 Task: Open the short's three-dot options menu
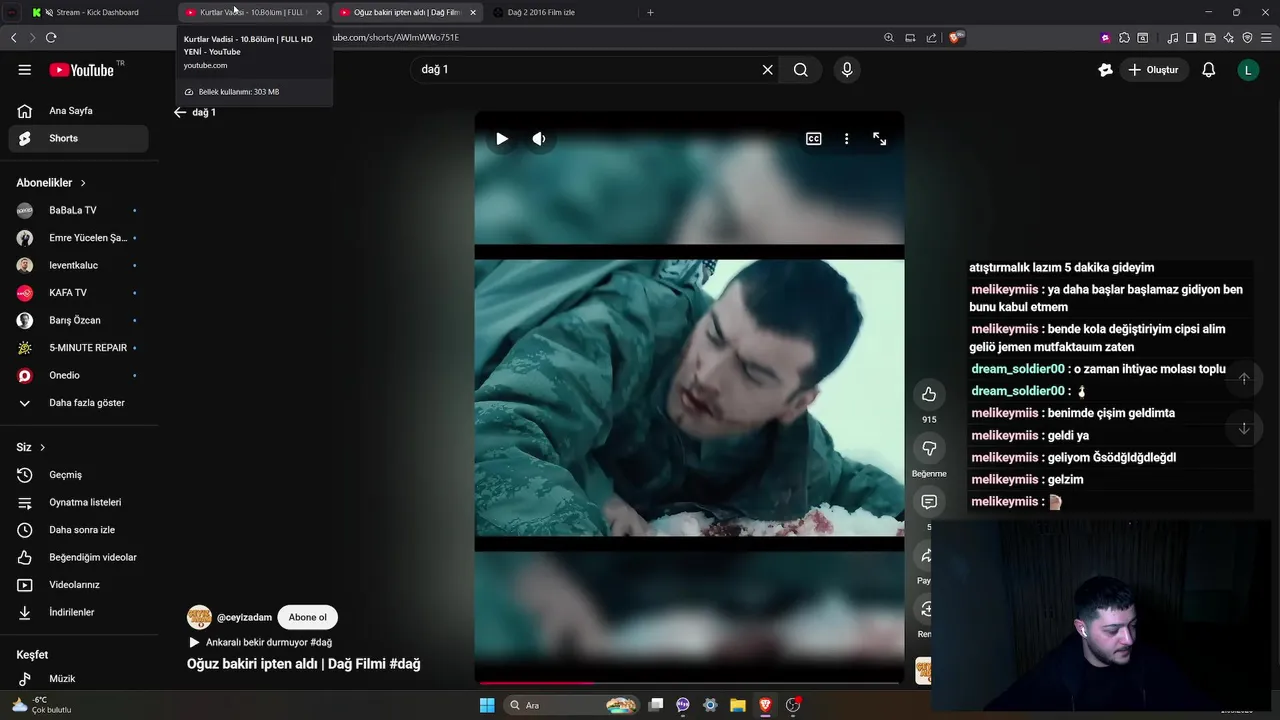[846, 139]
